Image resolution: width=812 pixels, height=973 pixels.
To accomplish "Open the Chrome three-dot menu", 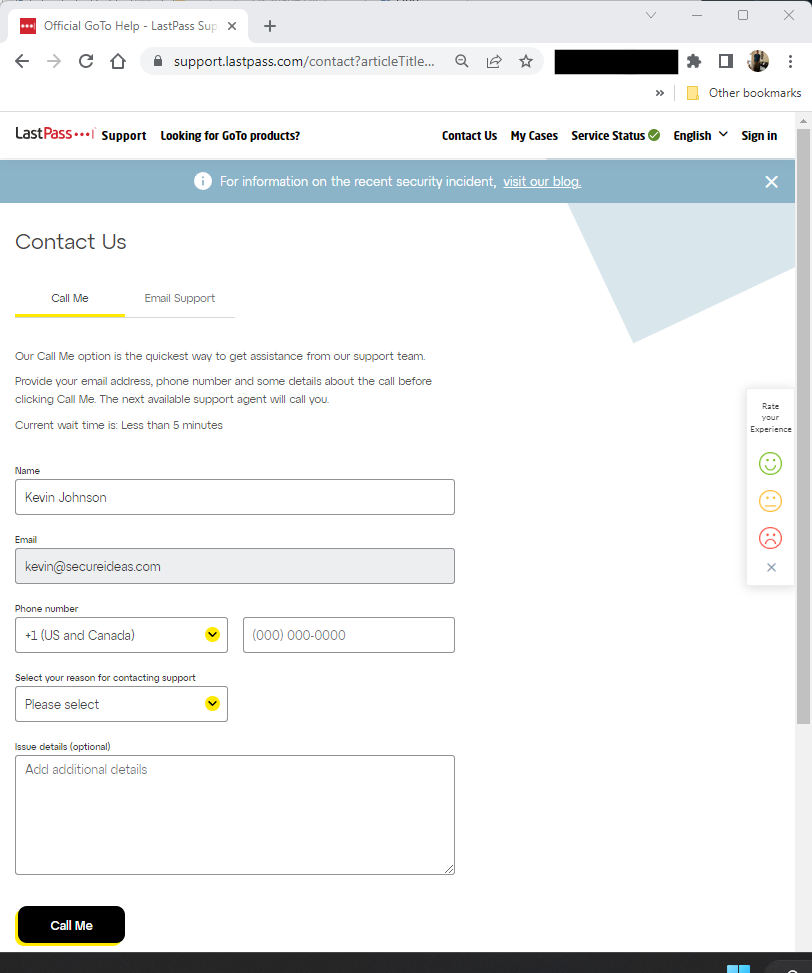I will coord(790,61).
